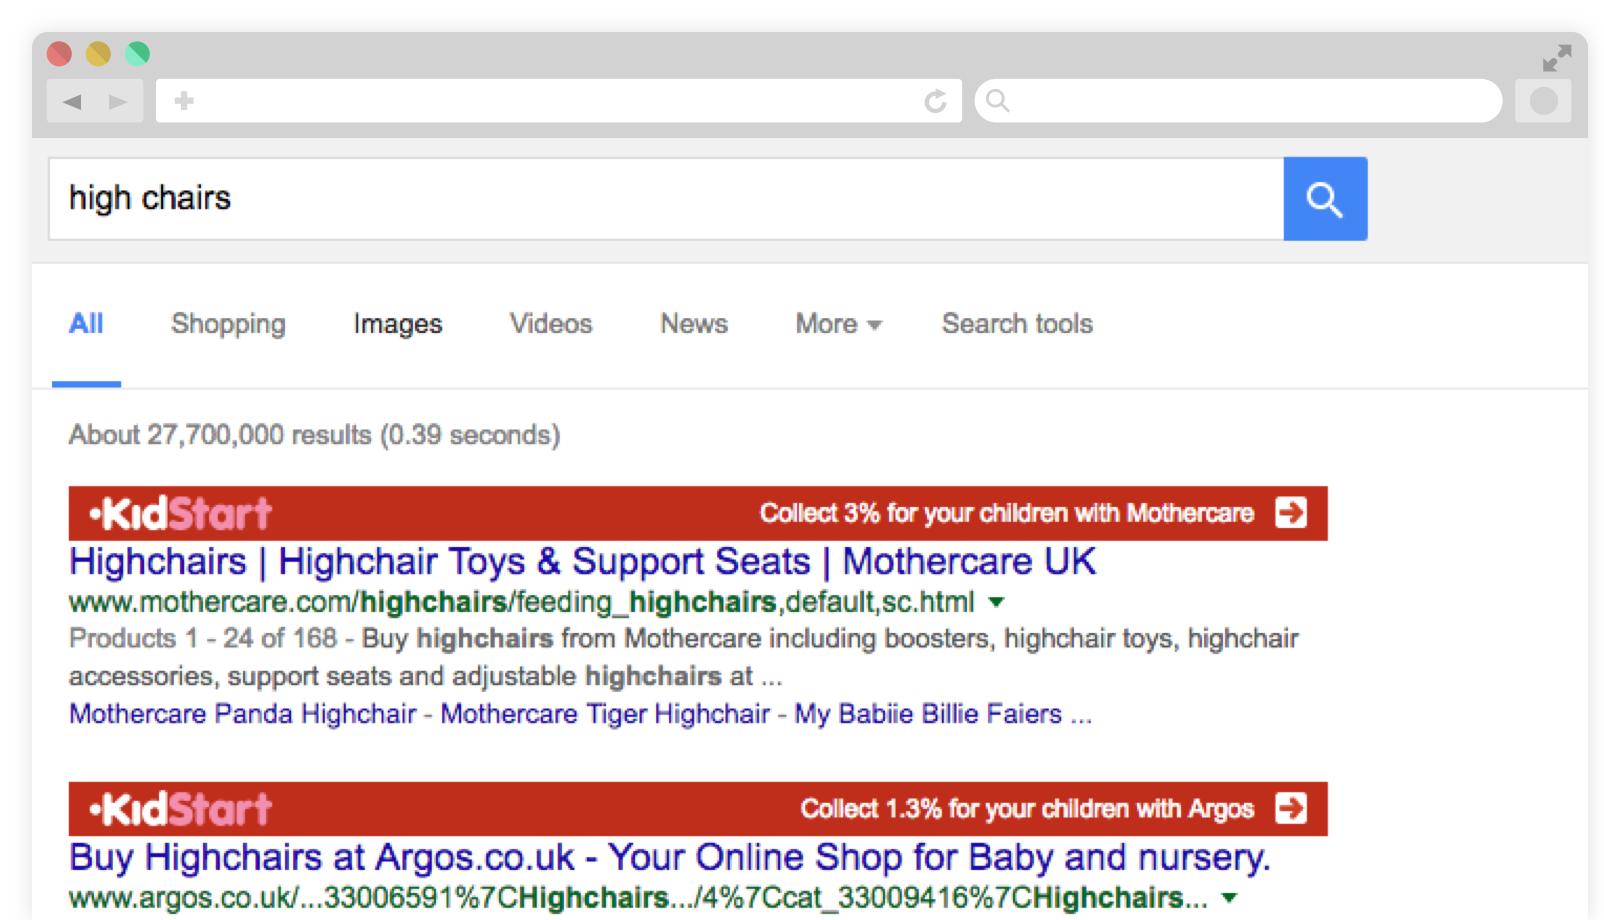Click the blue search button
1604x920 pixels.
[1325, 198]
